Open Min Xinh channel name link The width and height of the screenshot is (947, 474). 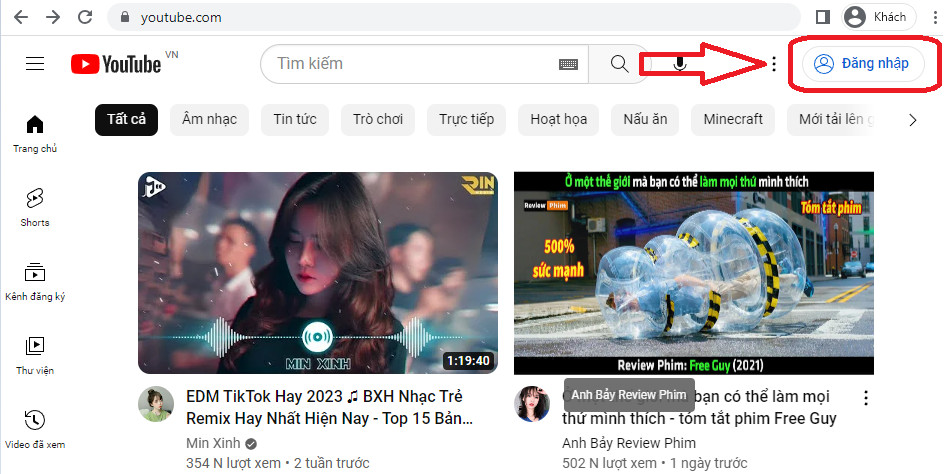point(213,443)
